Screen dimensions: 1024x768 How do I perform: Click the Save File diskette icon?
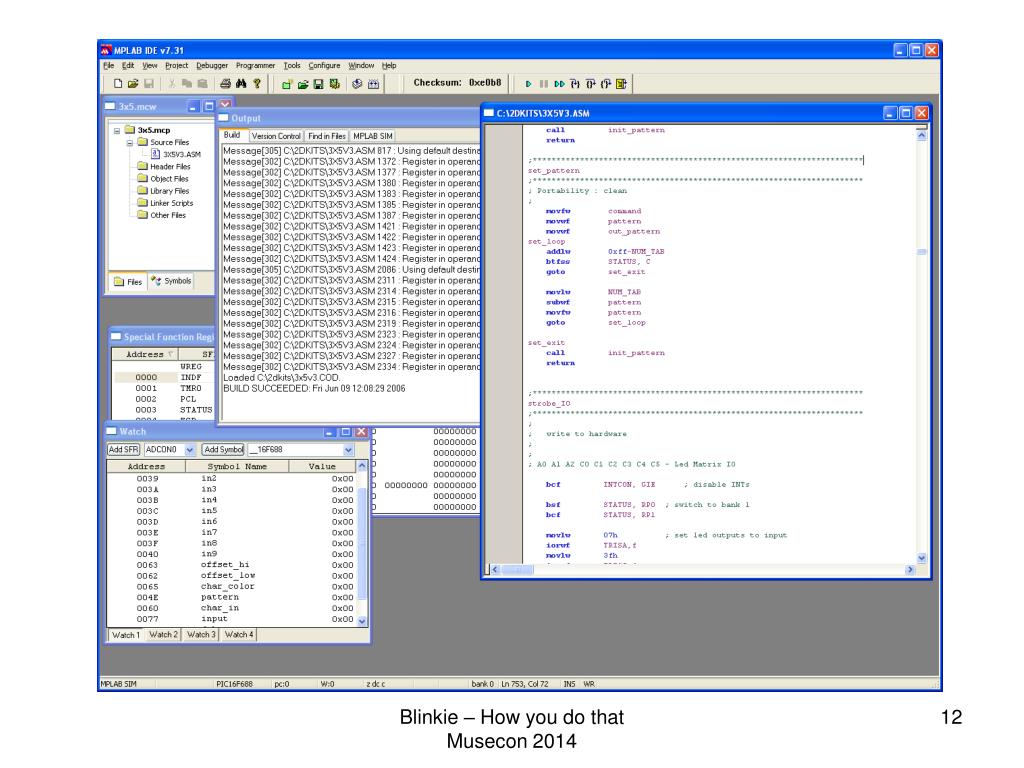[x=149, y=84]
